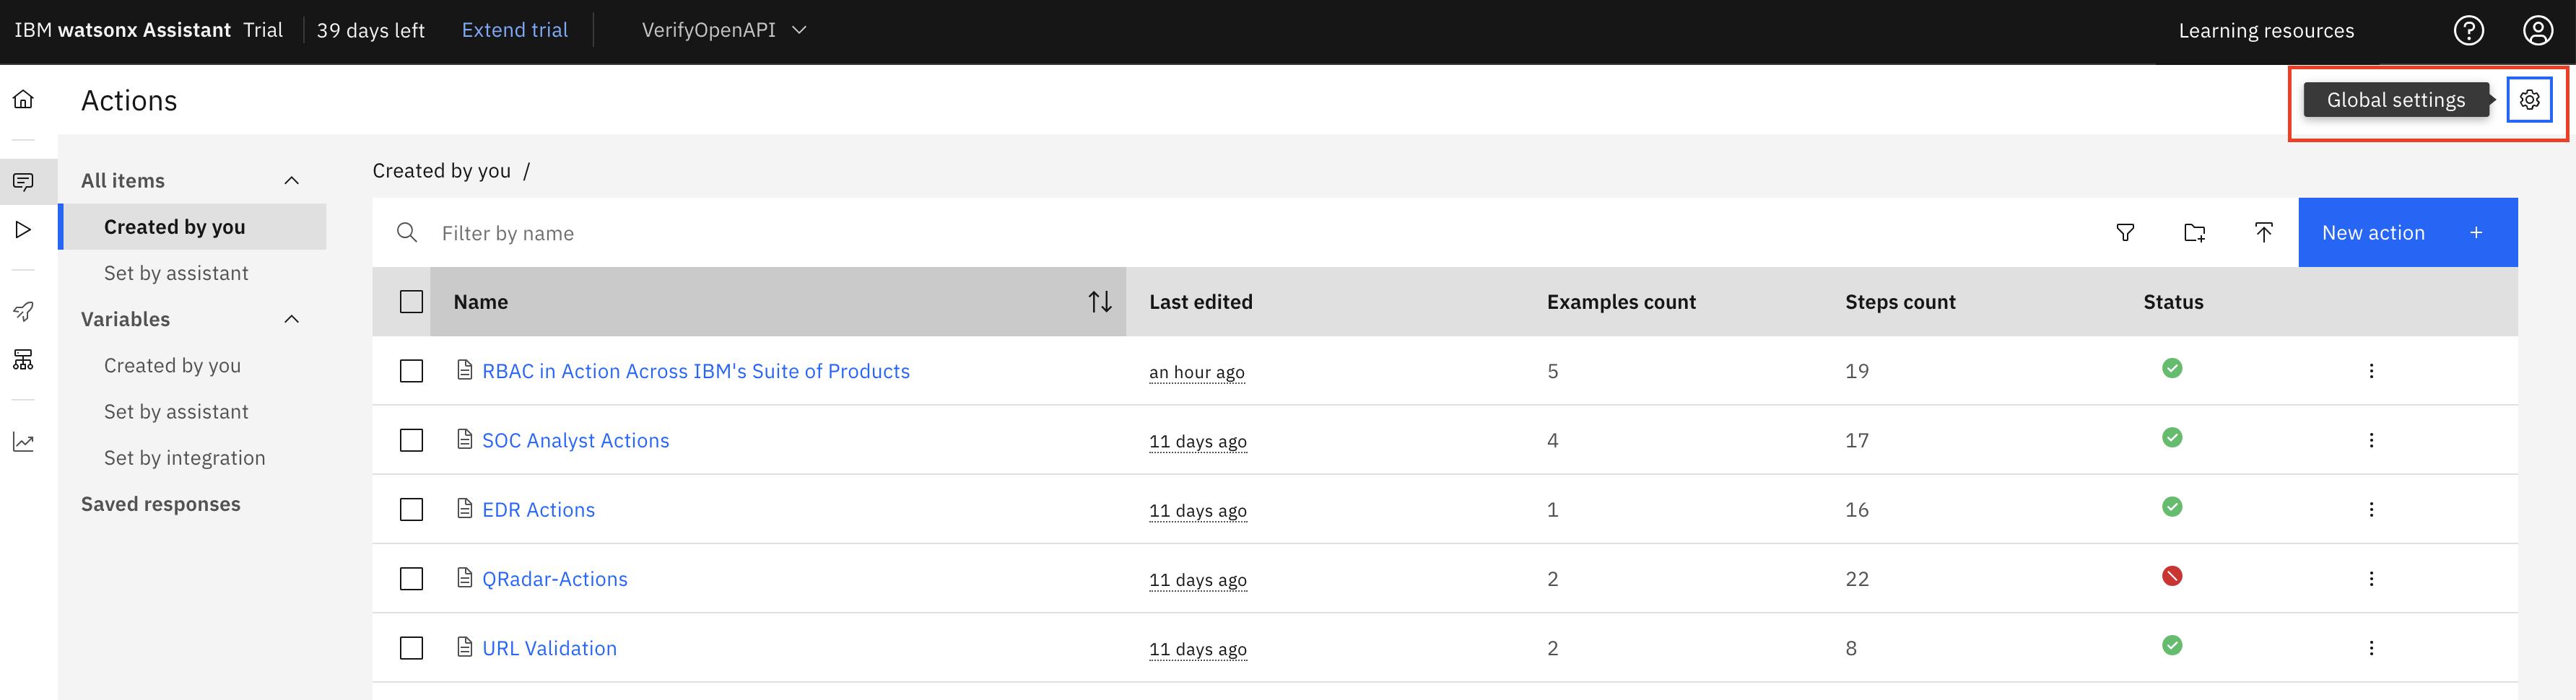Viewport: 2576px width, 700px height.
Task: Collapse the All items section
Action: (292, 181)
